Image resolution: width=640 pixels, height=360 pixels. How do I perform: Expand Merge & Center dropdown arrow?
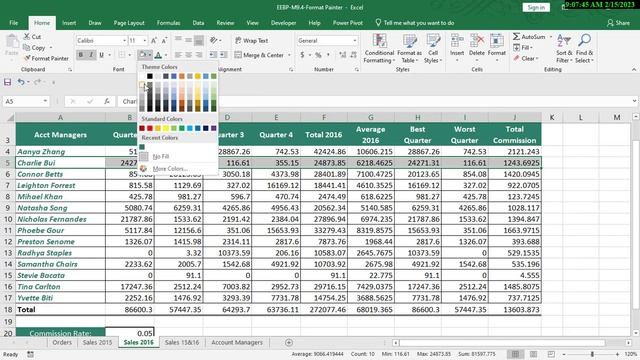(289, 55)
